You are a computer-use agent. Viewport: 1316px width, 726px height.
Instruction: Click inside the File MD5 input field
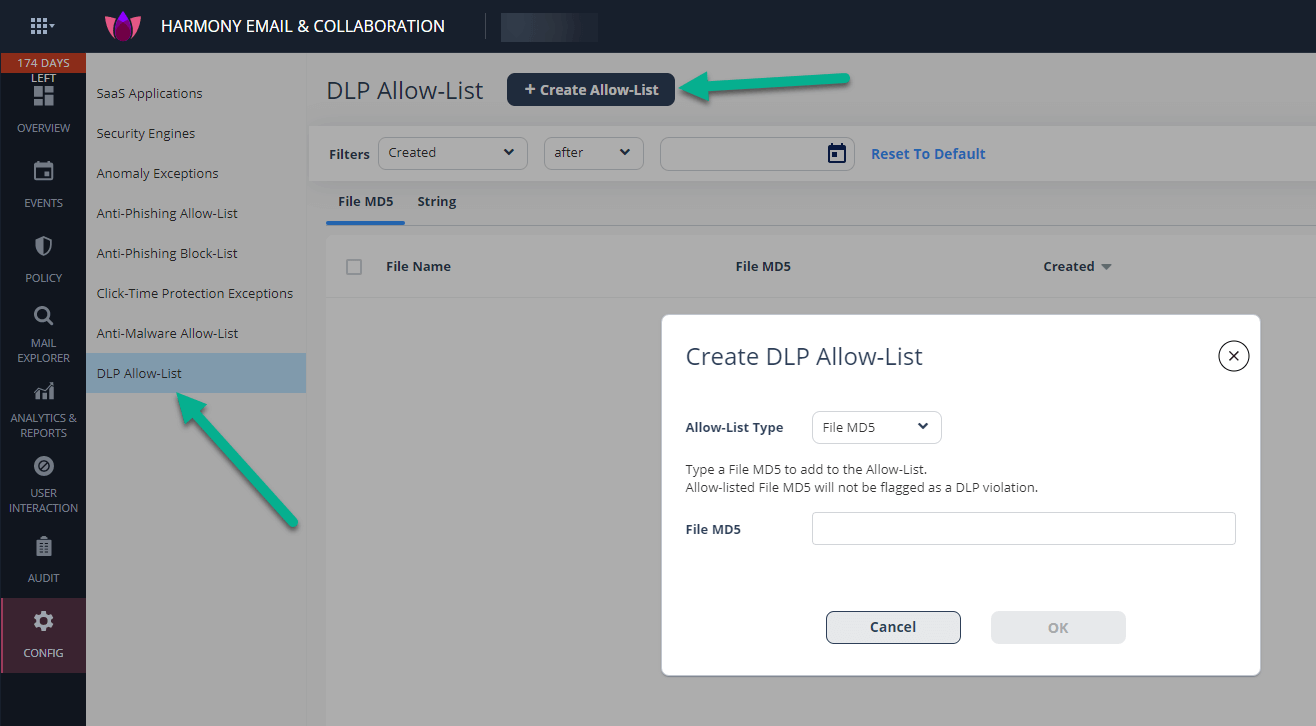[x=1022, y=529]
